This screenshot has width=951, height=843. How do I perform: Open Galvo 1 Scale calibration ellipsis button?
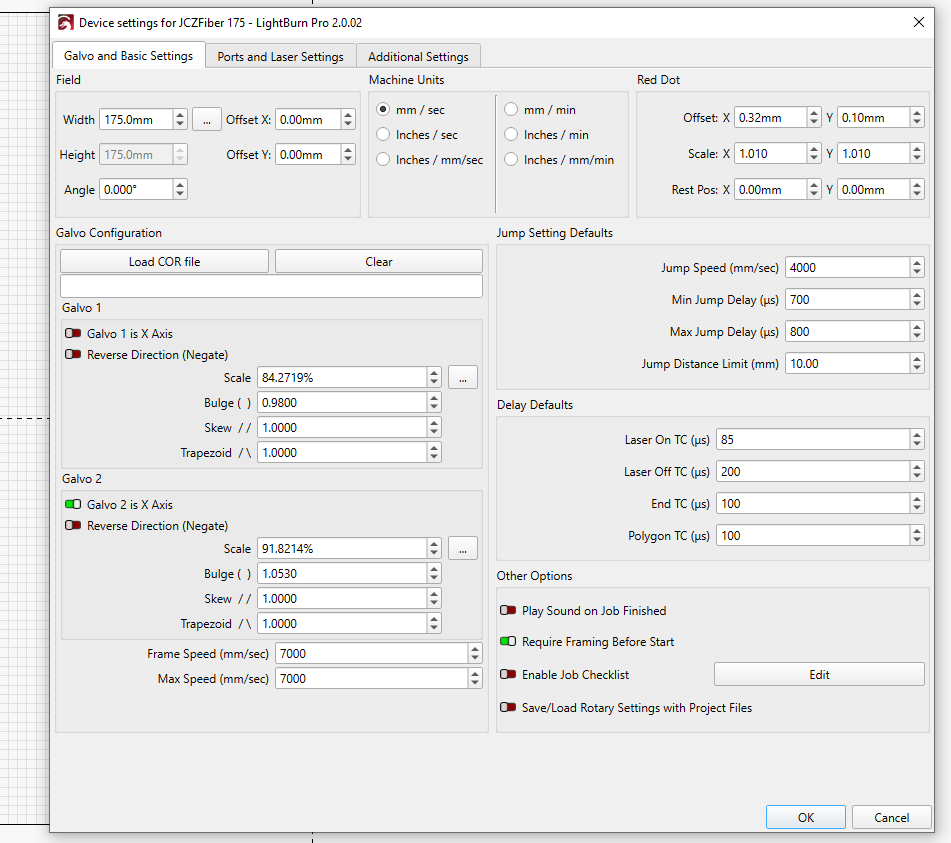point(462,377)
